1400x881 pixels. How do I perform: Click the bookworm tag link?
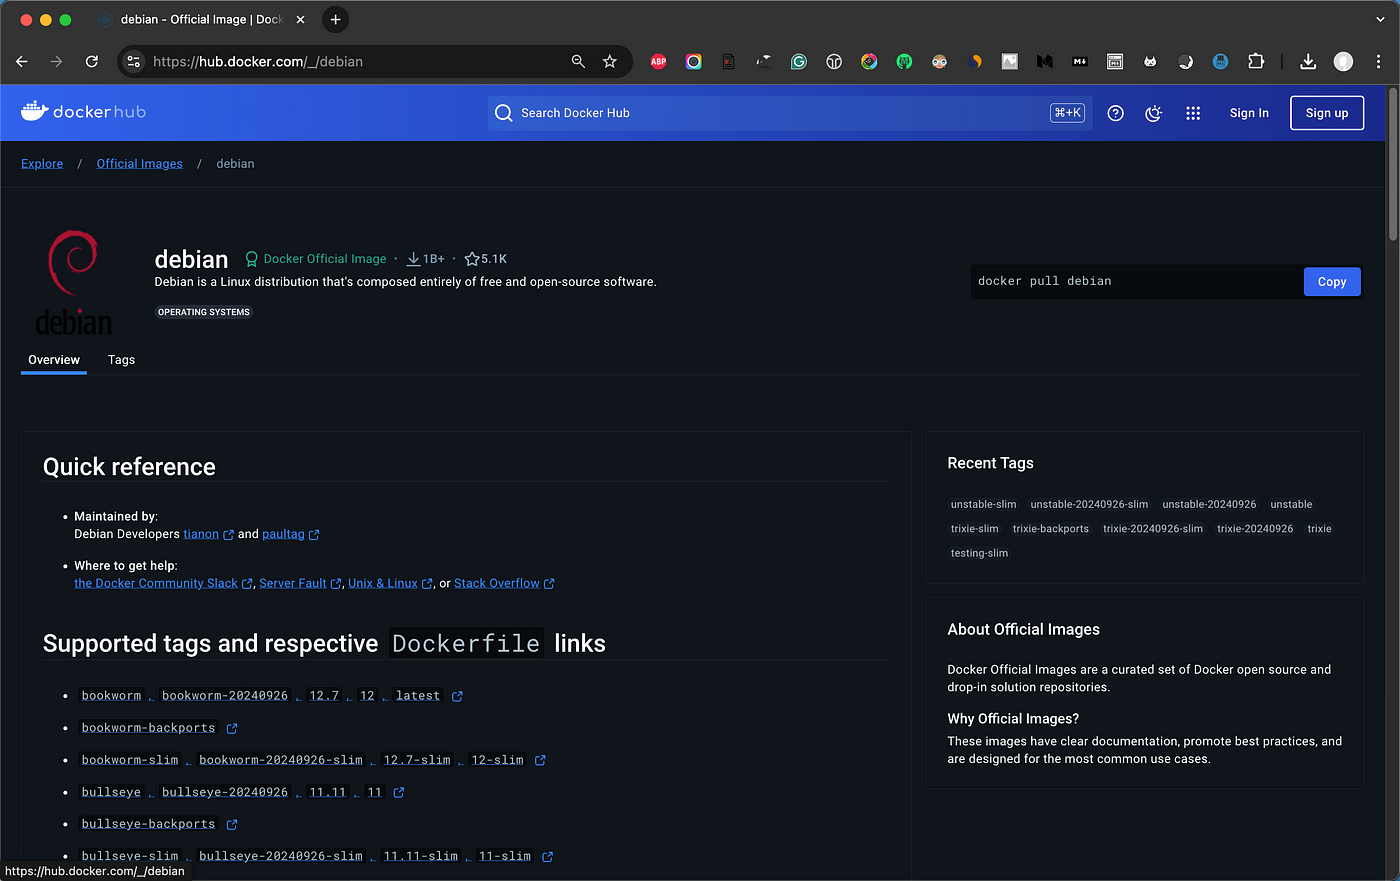pos(112,696)
